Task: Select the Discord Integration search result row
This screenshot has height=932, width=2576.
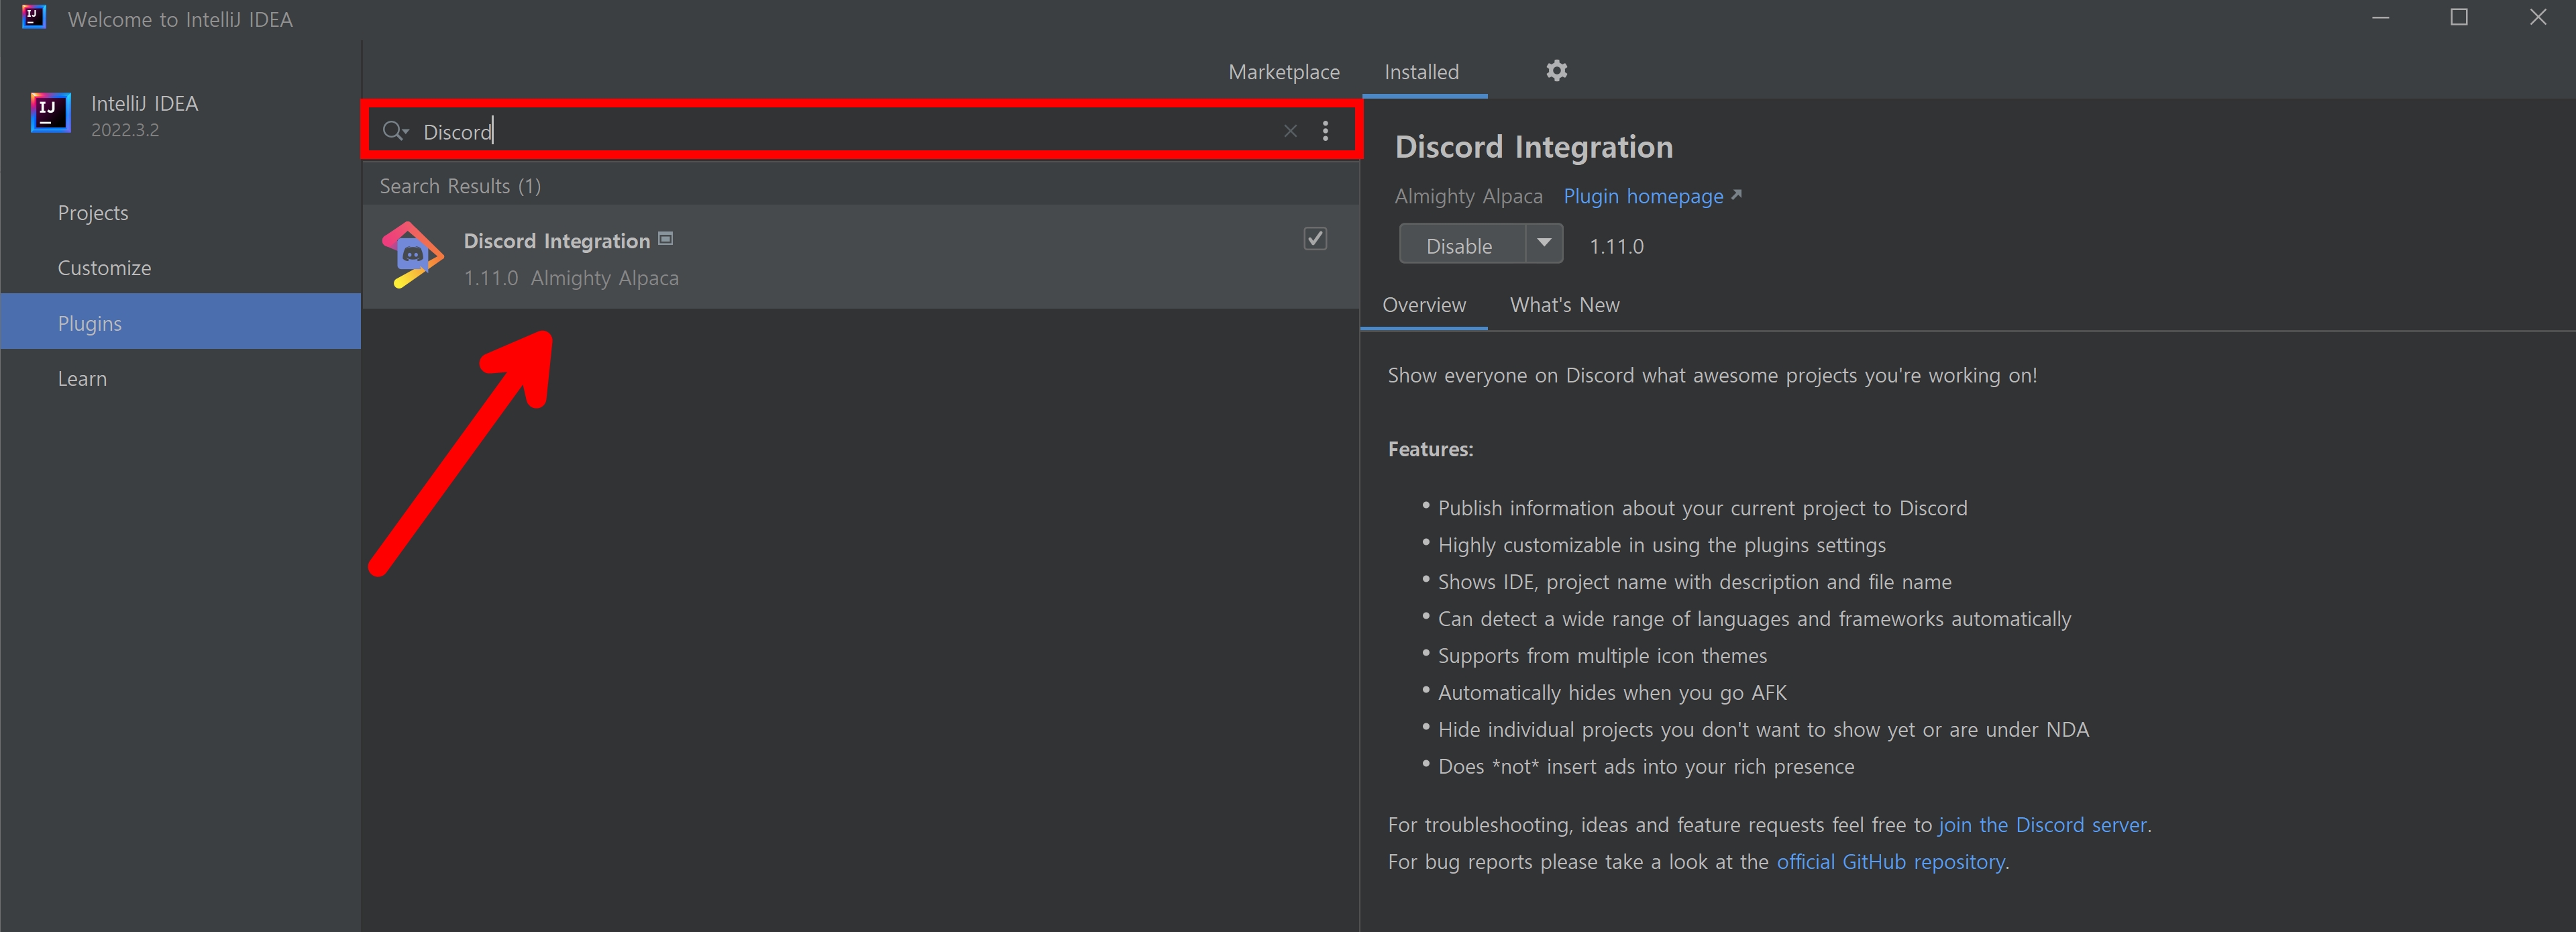Action: pyautogui.click(x=860, y=257)
